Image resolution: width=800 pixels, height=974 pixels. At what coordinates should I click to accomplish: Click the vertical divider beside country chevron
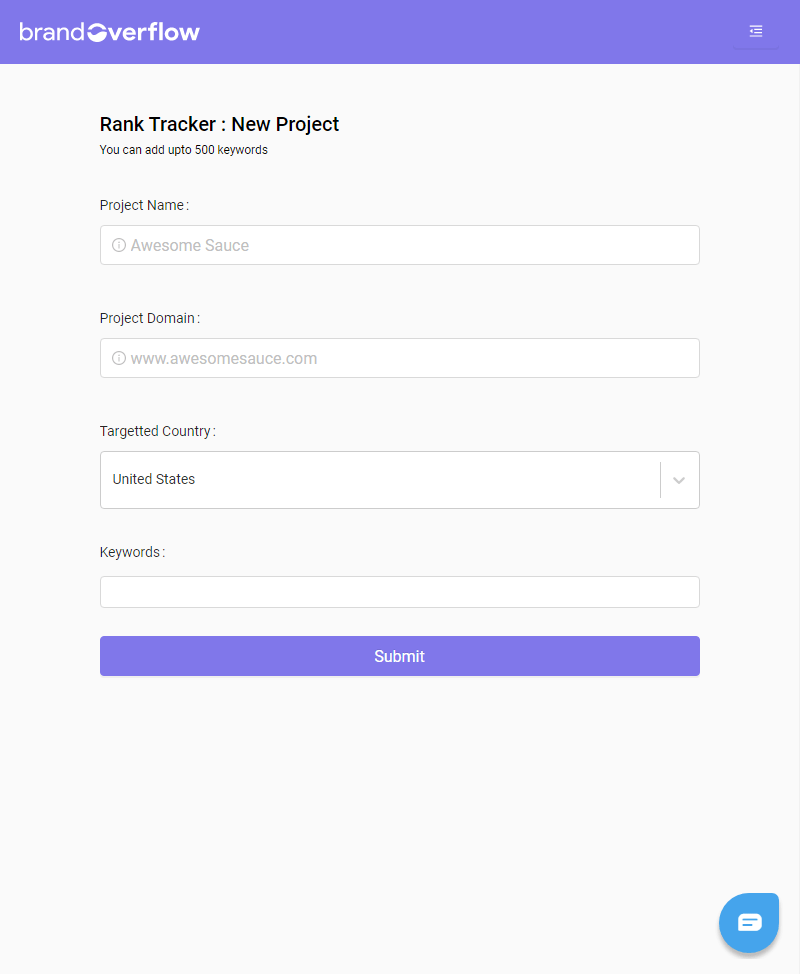(x=660, y=480)
